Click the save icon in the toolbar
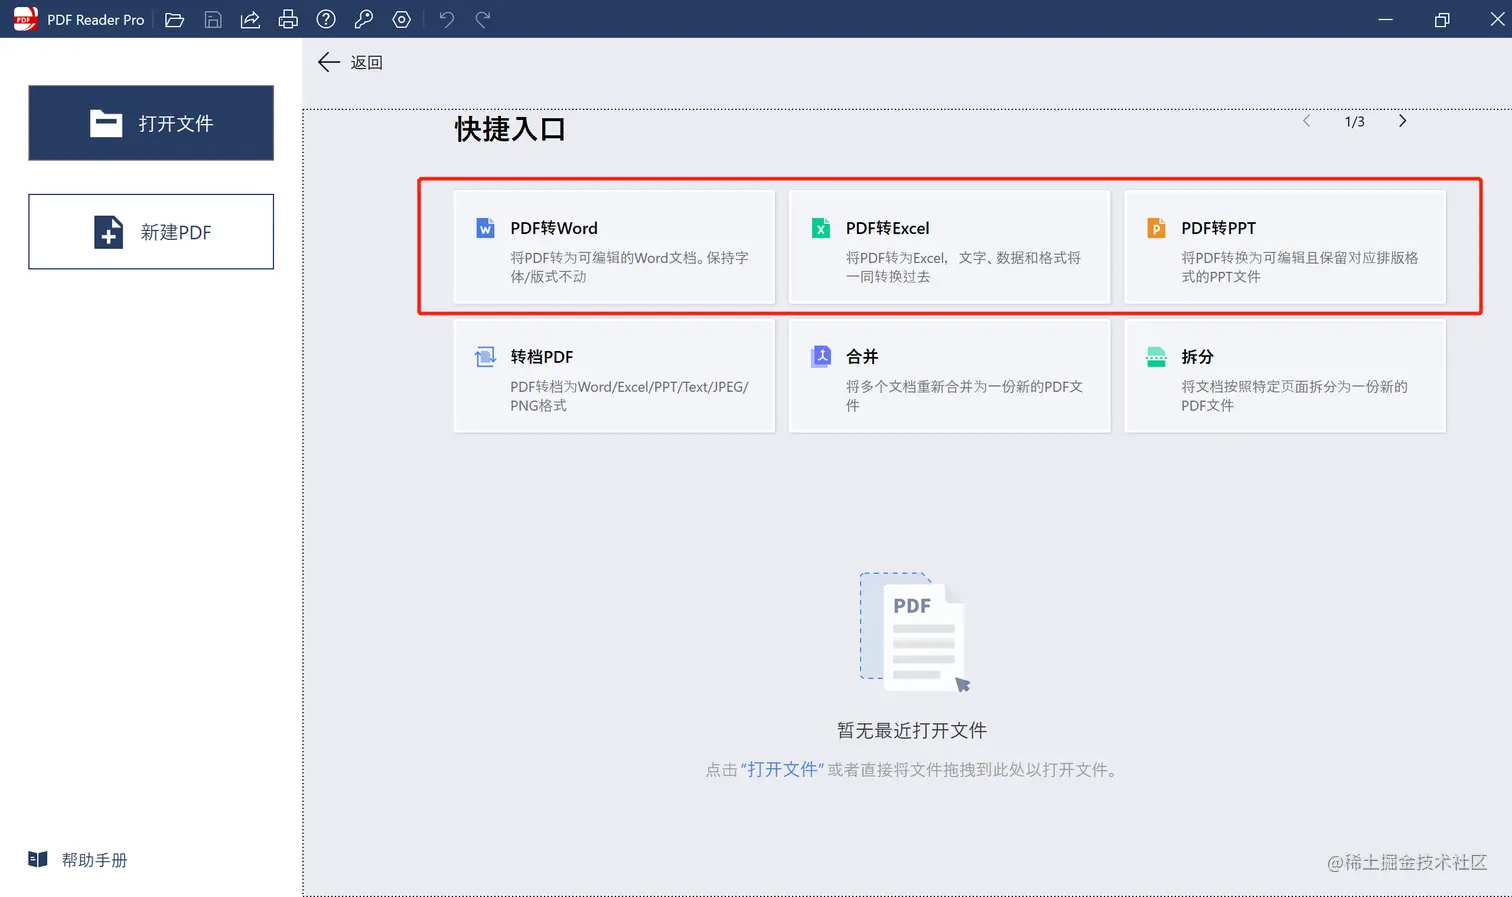 (212, 19)
